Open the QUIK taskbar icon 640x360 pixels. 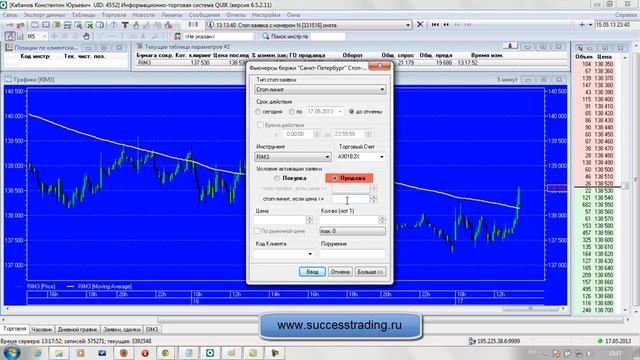click(210, 353)
